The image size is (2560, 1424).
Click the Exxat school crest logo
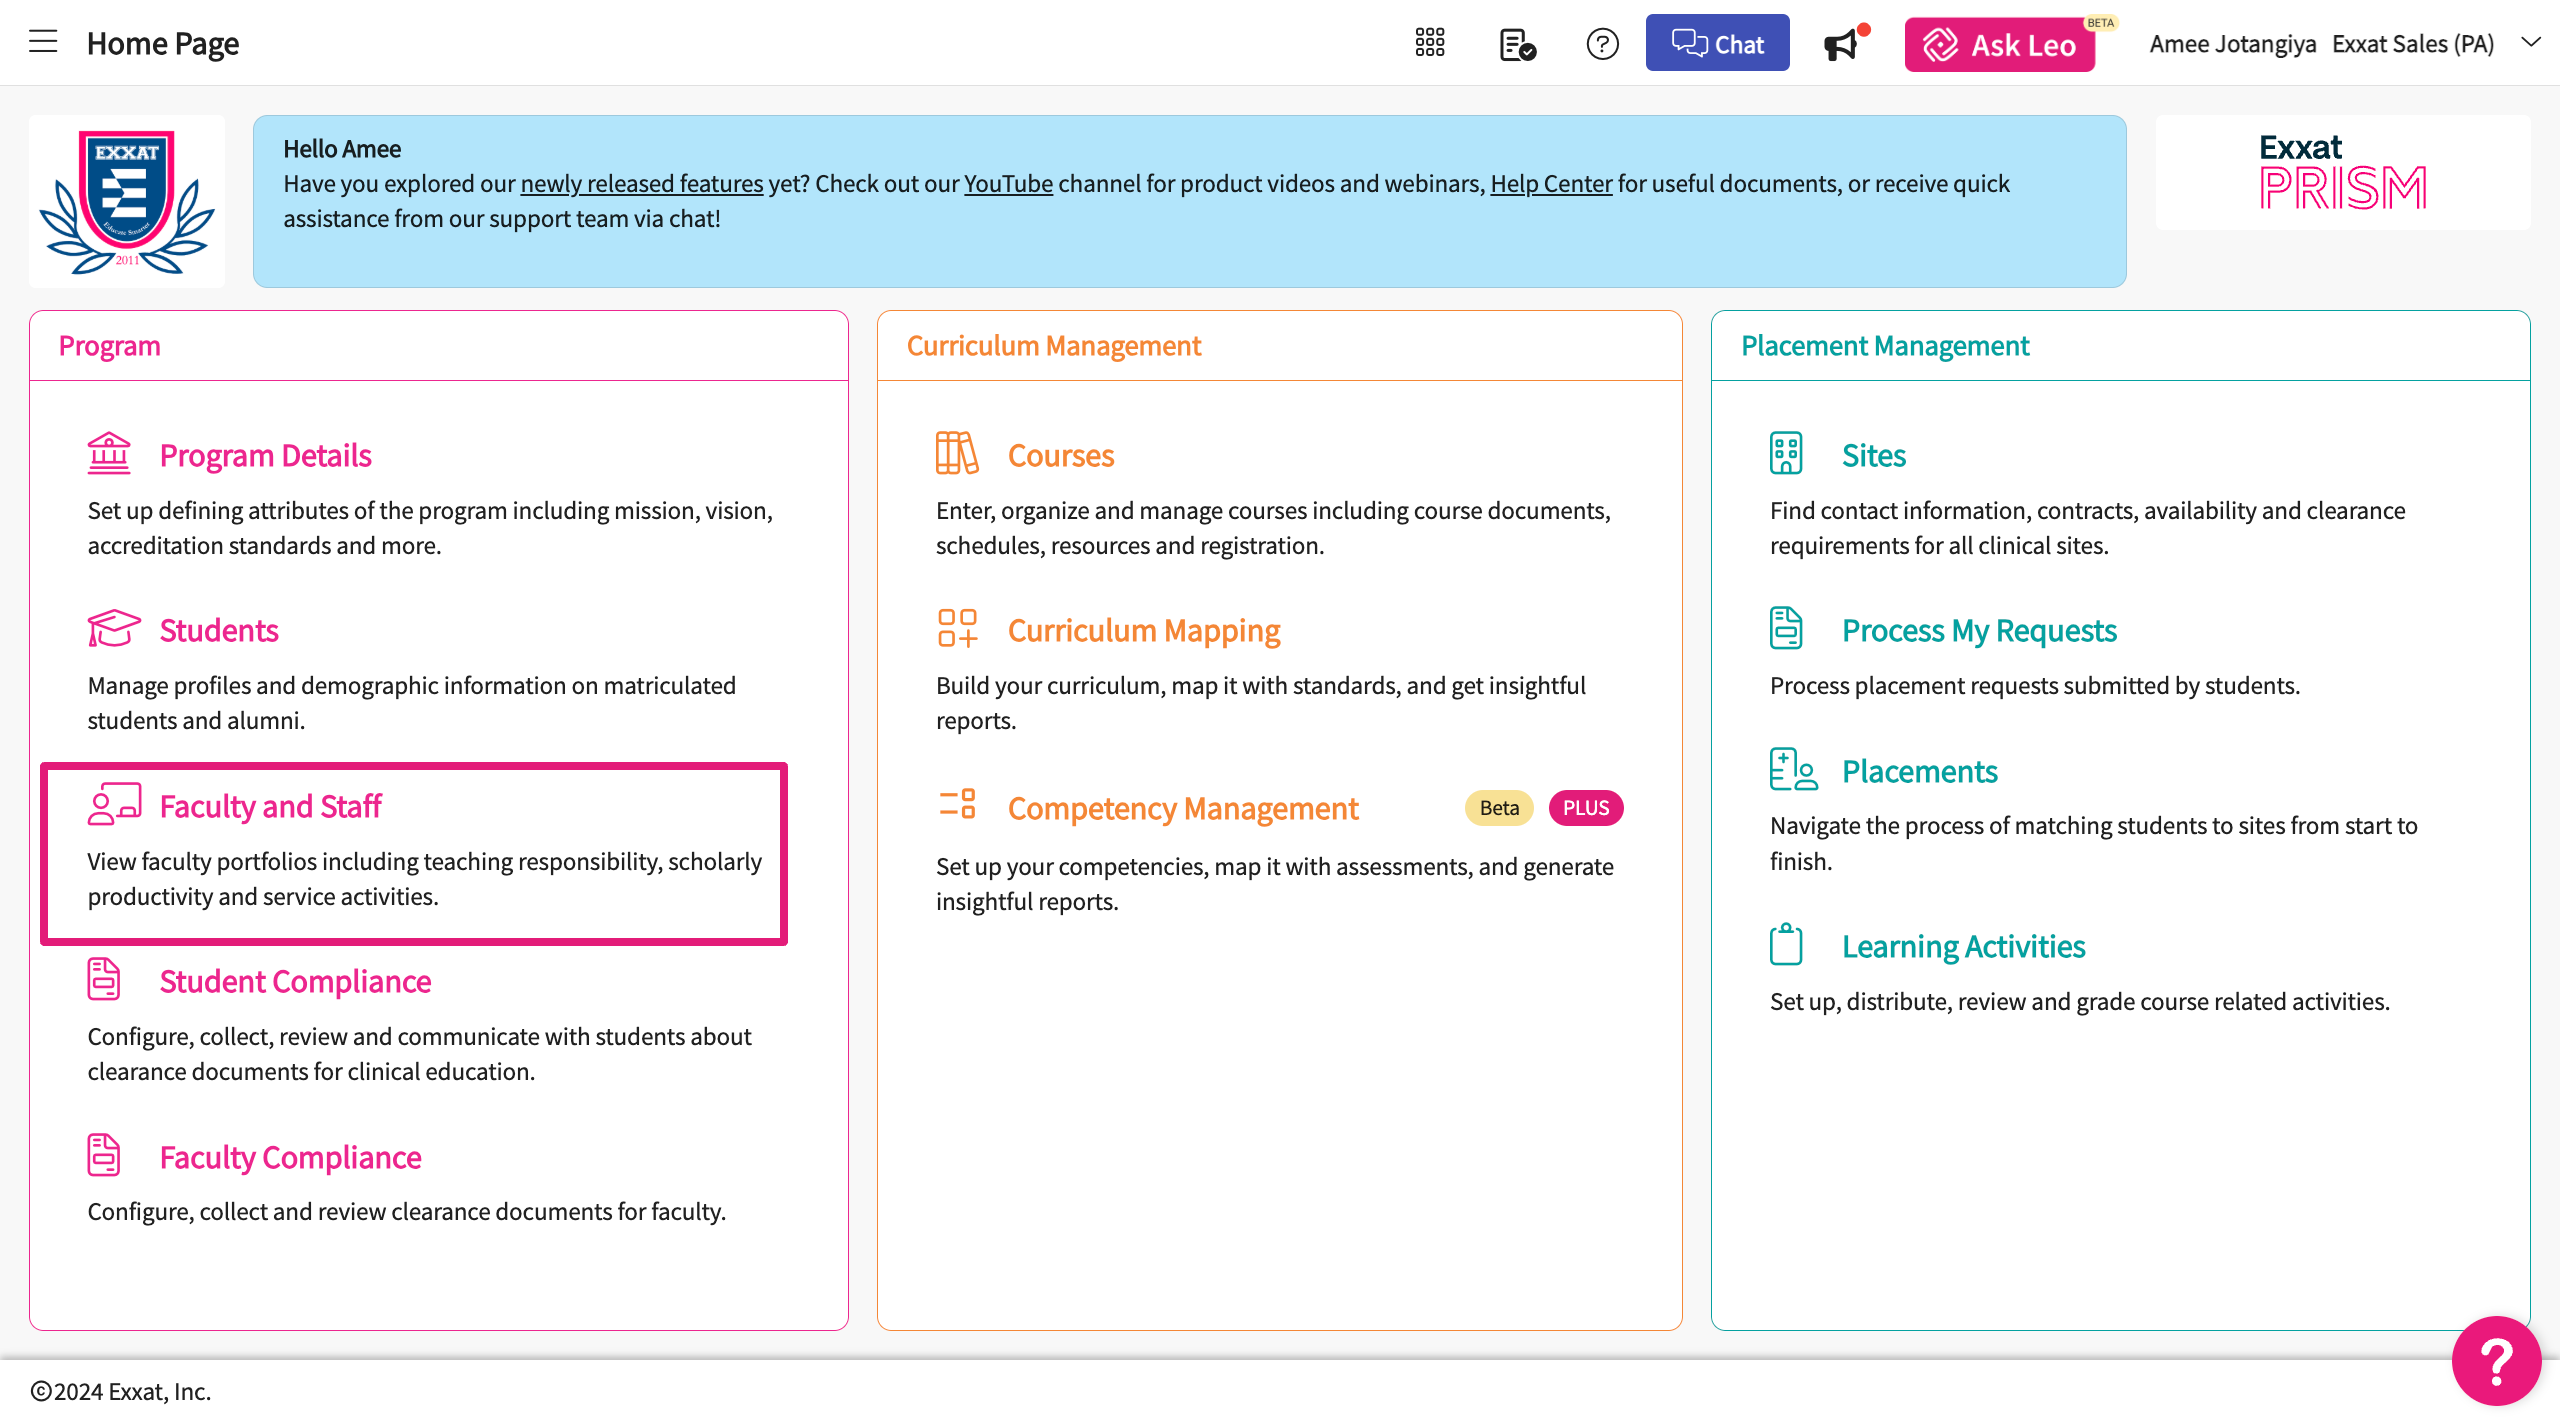click(x=127, y=201)
